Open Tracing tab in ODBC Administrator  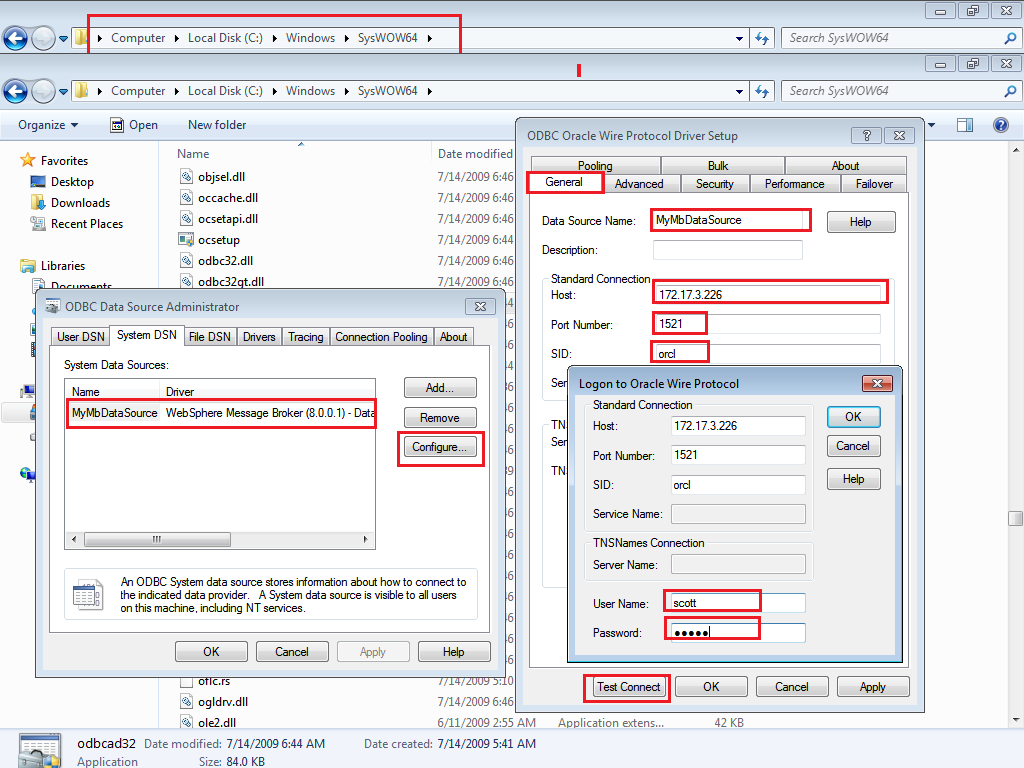(306, 336)
